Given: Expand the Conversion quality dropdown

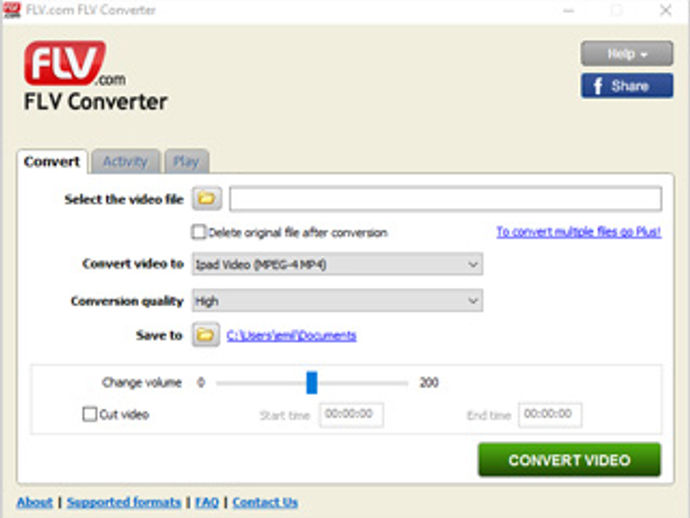Looking at the screenshot, I should (x=337, y=301).
